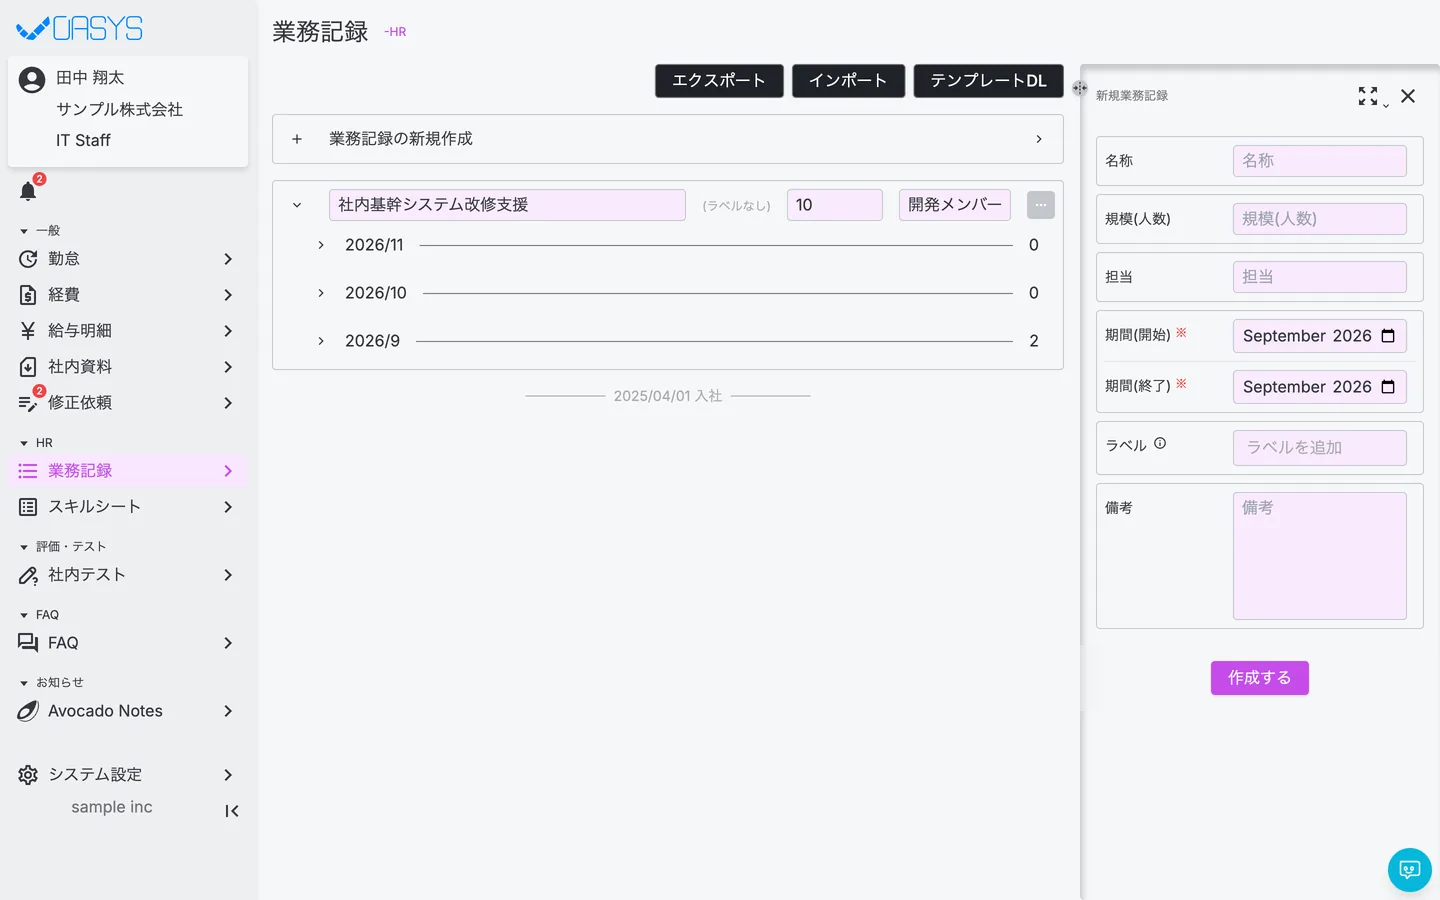Click the エクスポート button
The height and width of the screenshot is (900, 1440).
[719, 81]
